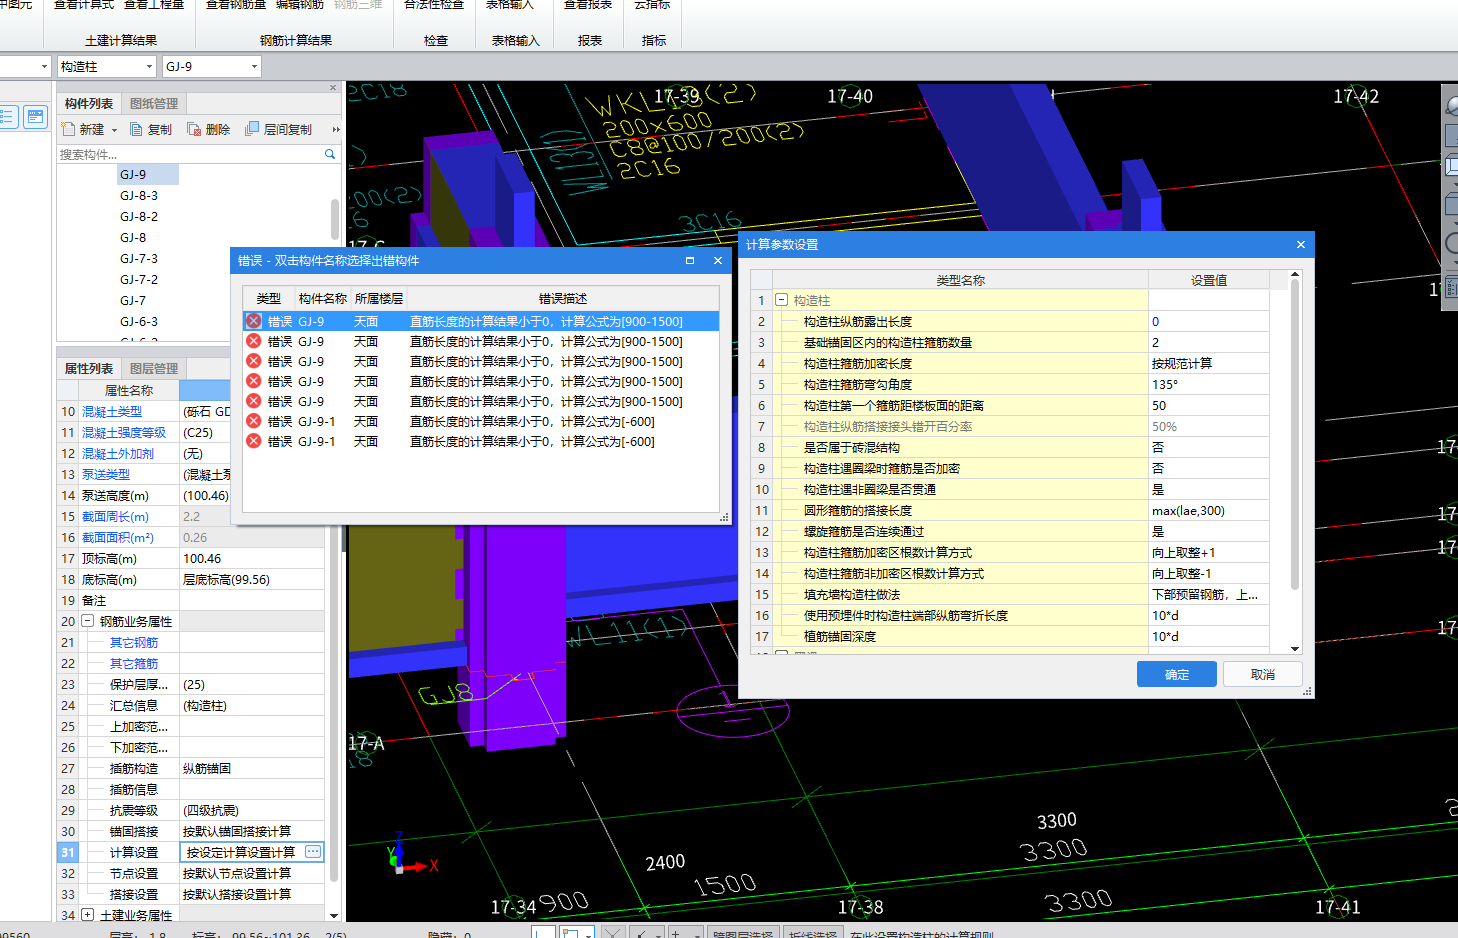The height and width of the screenshot is (938, 1458).
Task: Select the last GJ-9-1 error row
Action: coord(481,441)
